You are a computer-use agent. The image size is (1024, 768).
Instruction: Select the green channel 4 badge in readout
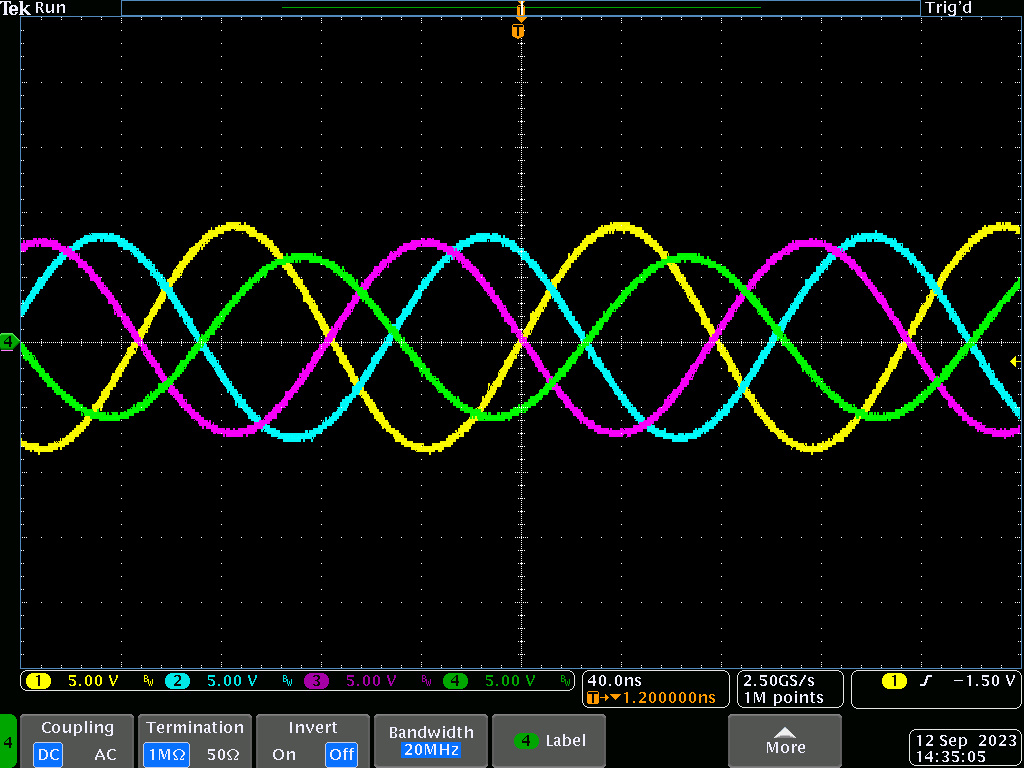(x=455, y=681)
